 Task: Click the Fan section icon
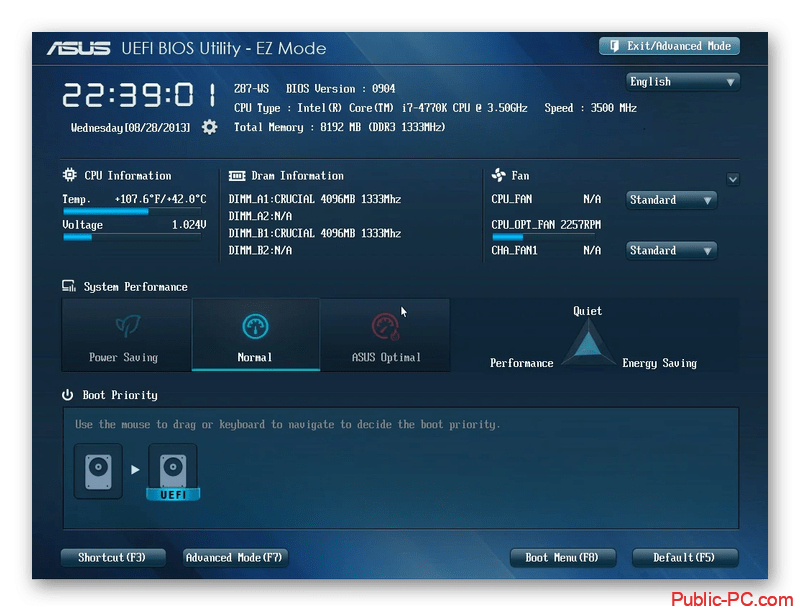(498, 175)
